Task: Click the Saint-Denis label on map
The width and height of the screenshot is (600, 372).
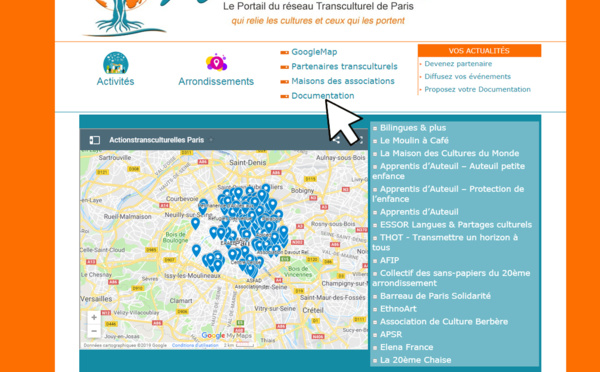Action: point(248,163)
